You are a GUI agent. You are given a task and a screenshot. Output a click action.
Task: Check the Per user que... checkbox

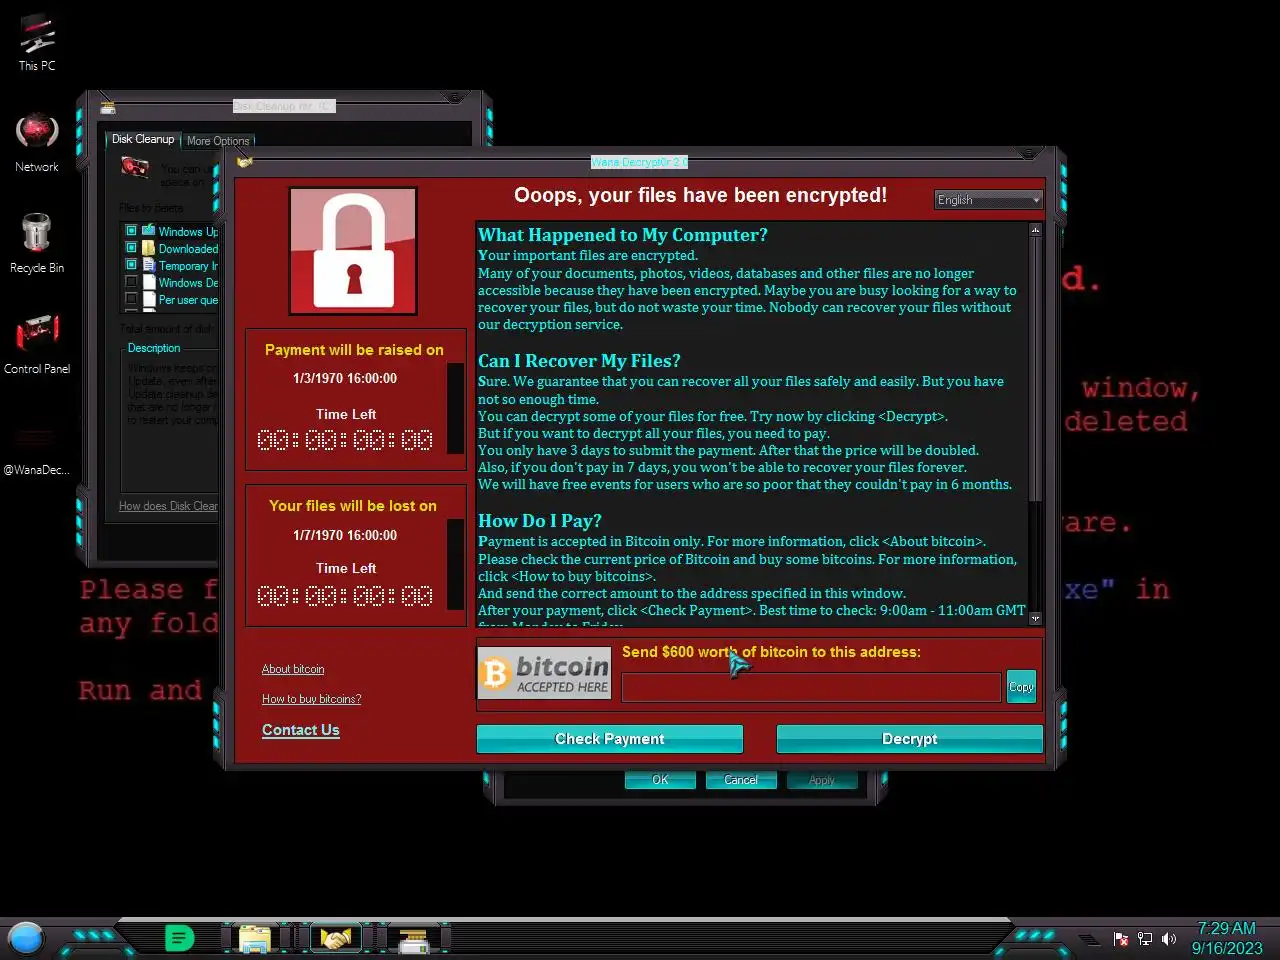click(x=131, y=299)
